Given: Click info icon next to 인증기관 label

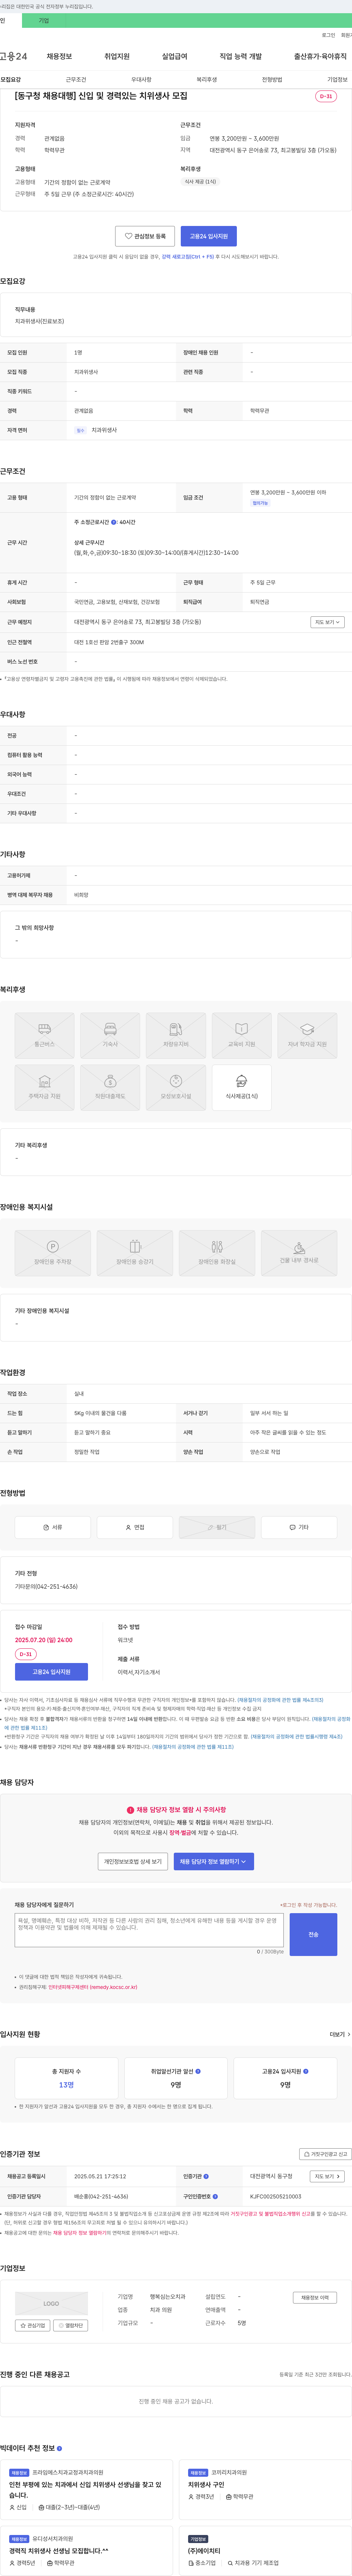Looking at the screenshot, I should [206, 2176].
